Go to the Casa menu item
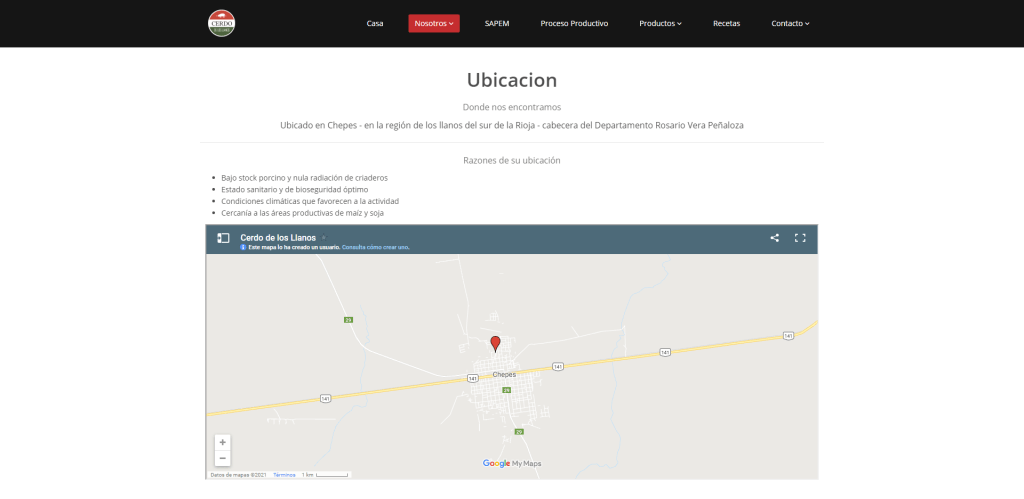The width and height of the screenshot is (1024, 499). click(x=375, y=23)
